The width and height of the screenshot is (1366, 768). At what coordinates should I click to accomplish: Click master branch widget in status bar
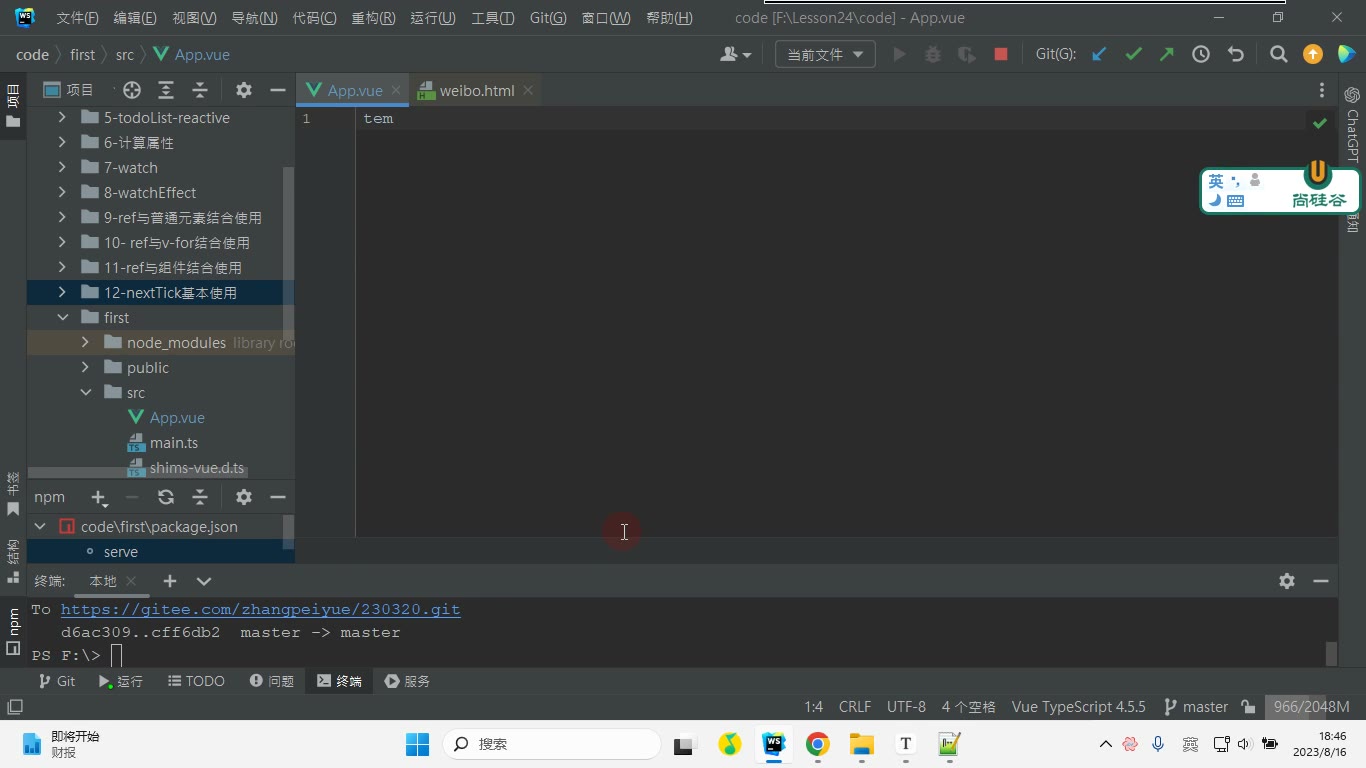point(1196,707)
